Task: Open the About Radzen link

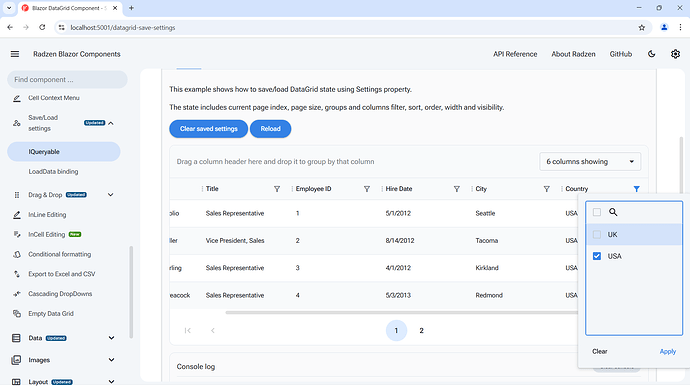Action: (573, 54)
